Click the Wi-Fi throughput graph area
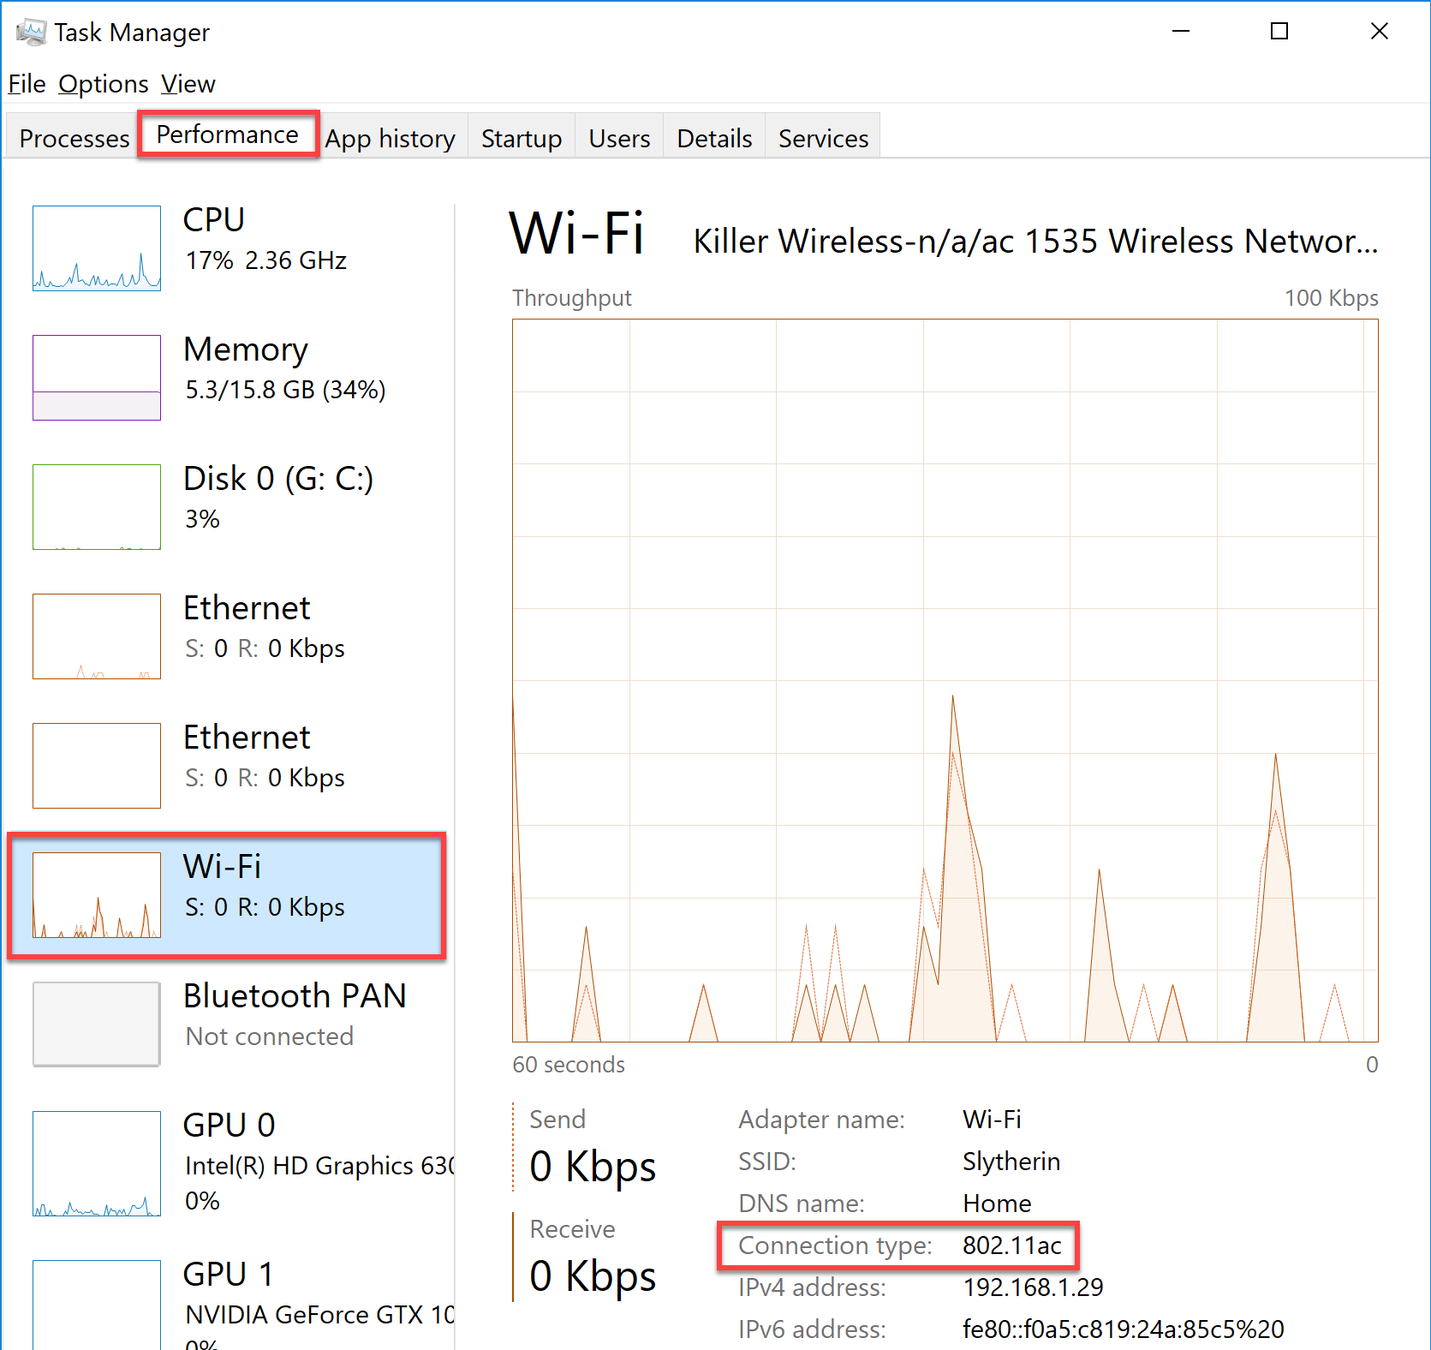Image resolution: width=1431 pixels, height=1350 pixels. [945, 680]
